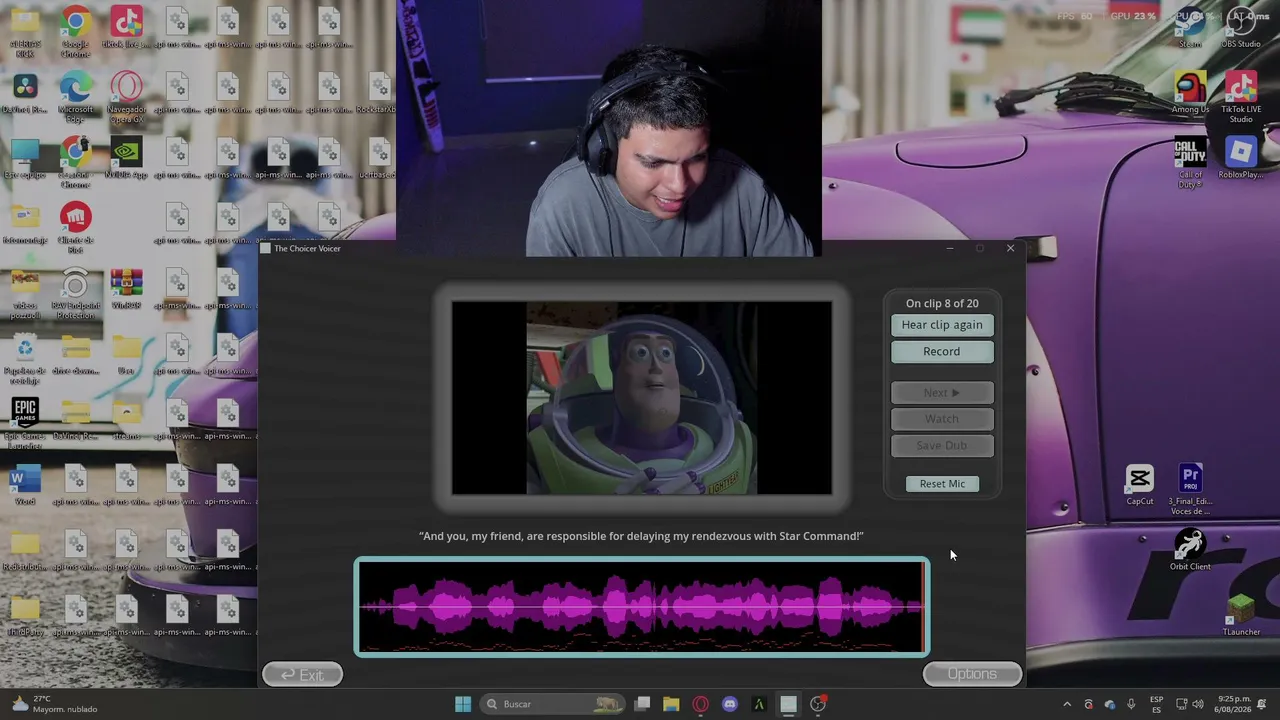Open DaVinci Resolve desktop icon

[25, 94]
